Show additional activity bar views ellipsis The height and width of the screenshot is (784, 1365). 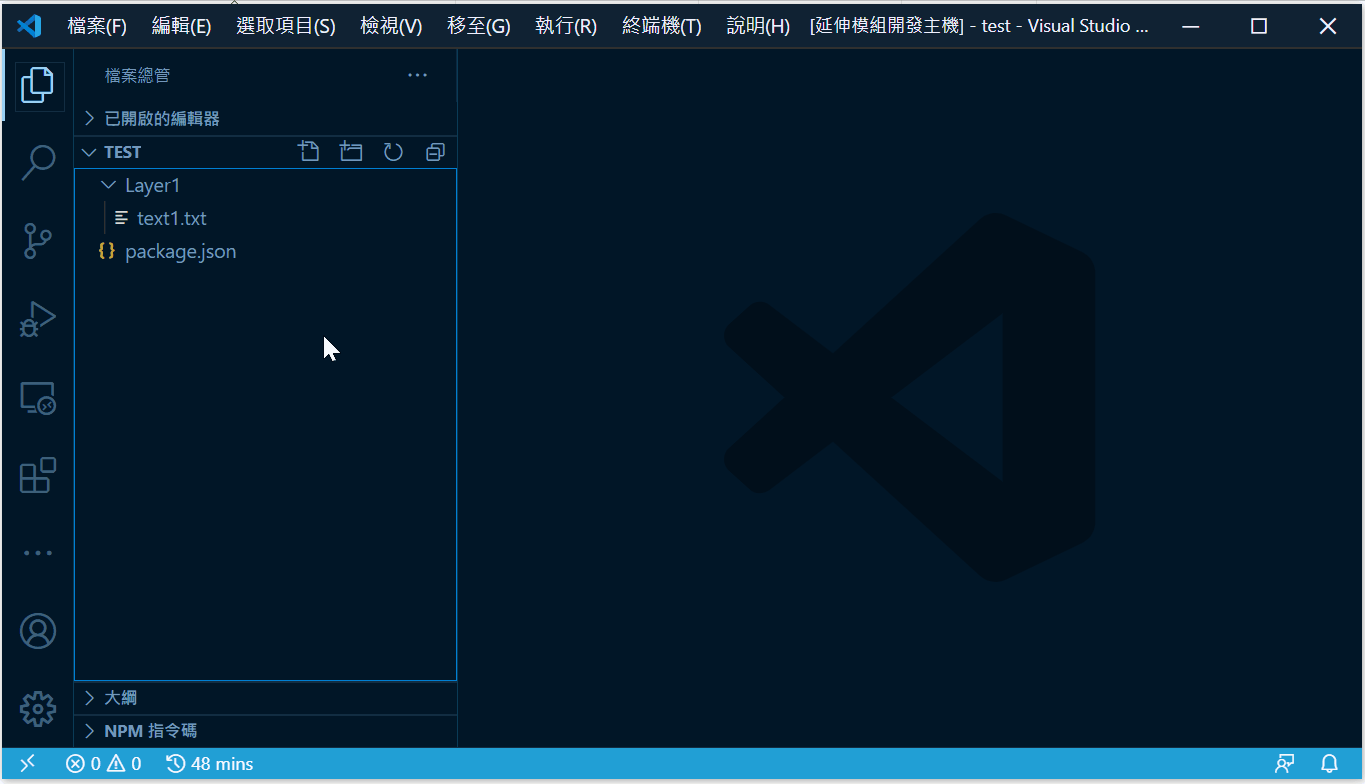38,553
